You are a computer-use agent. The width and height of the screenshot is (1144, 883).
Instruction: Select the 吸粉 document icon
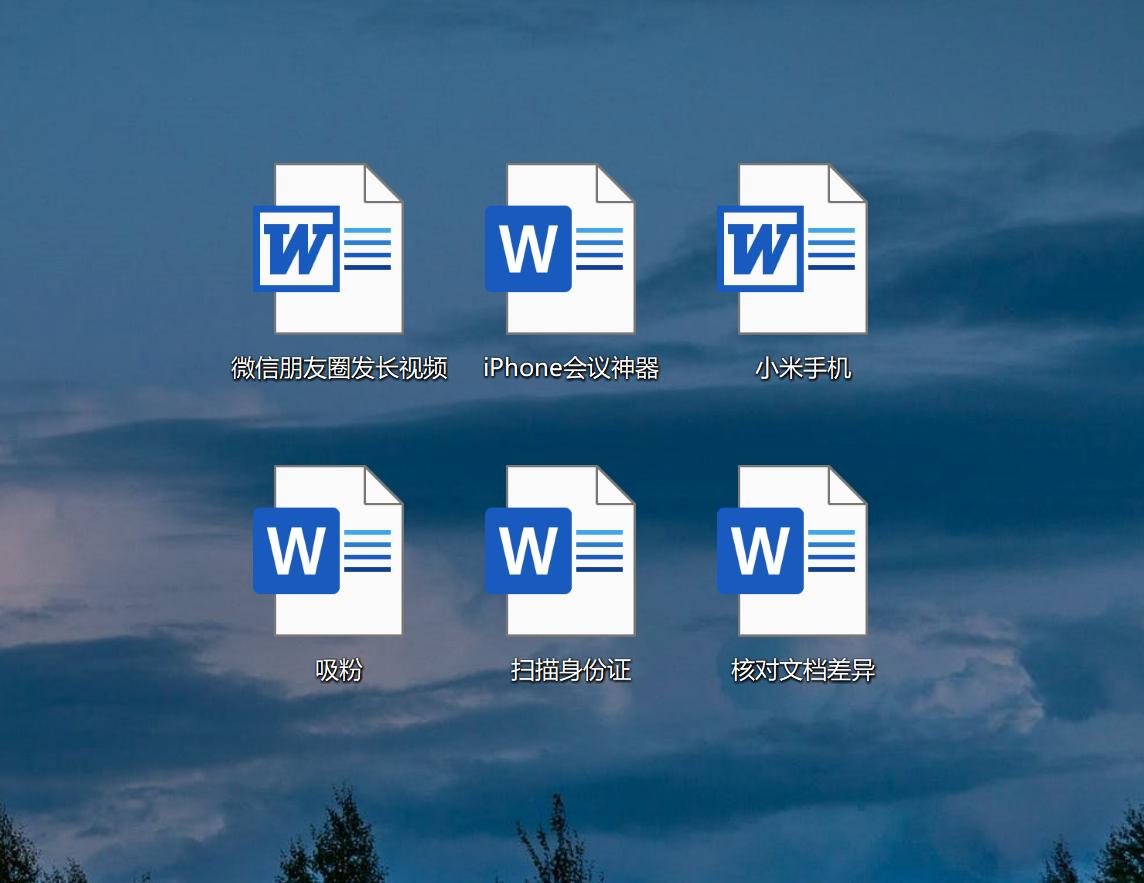click(338, 550)
